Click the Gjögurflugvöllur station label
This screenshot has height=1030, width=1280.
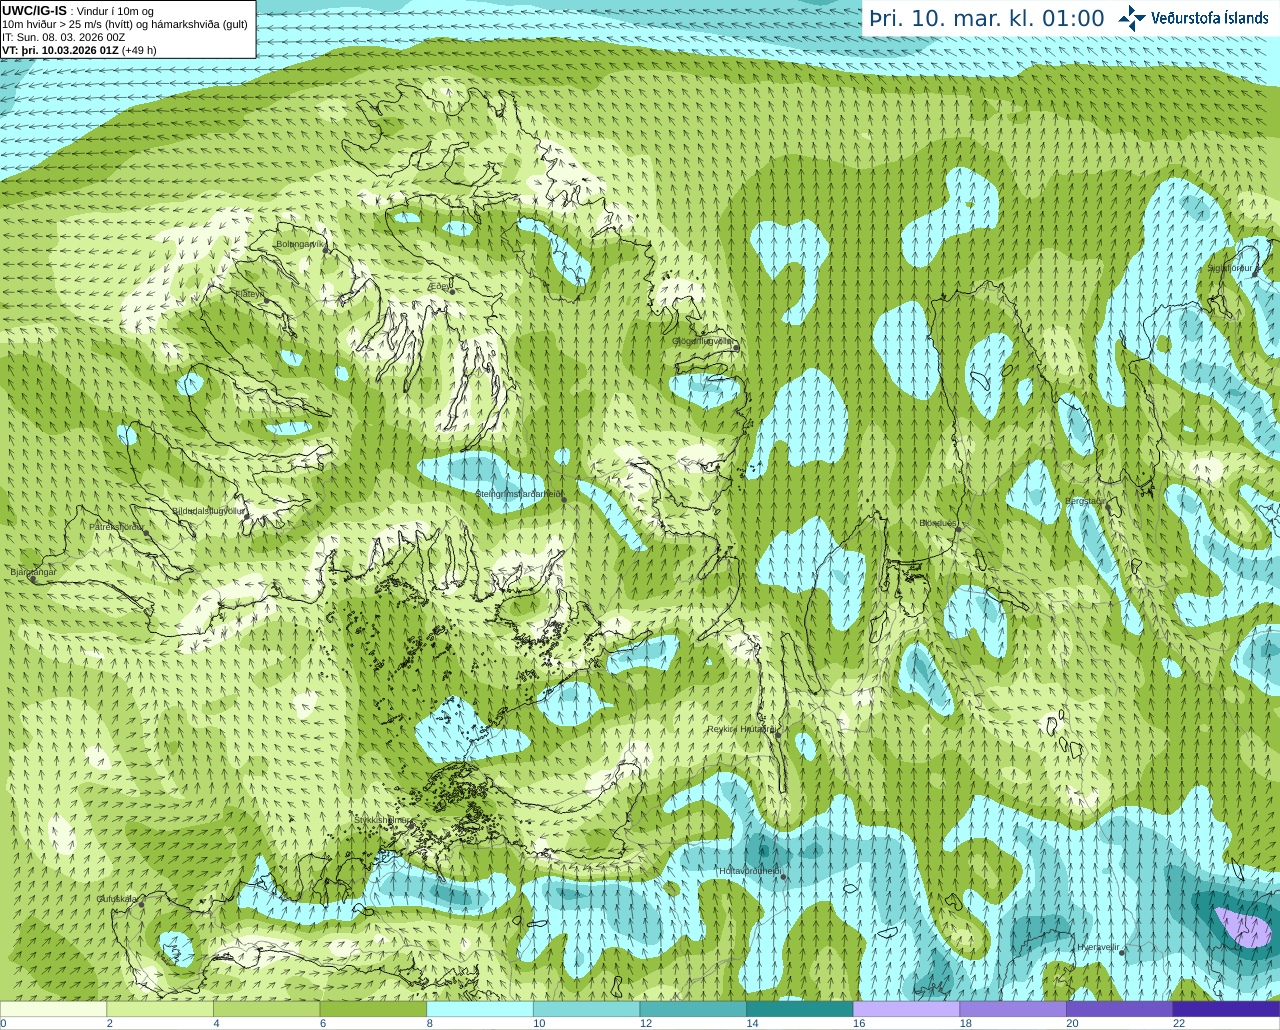pyautogui.click(x=704, y=341)
